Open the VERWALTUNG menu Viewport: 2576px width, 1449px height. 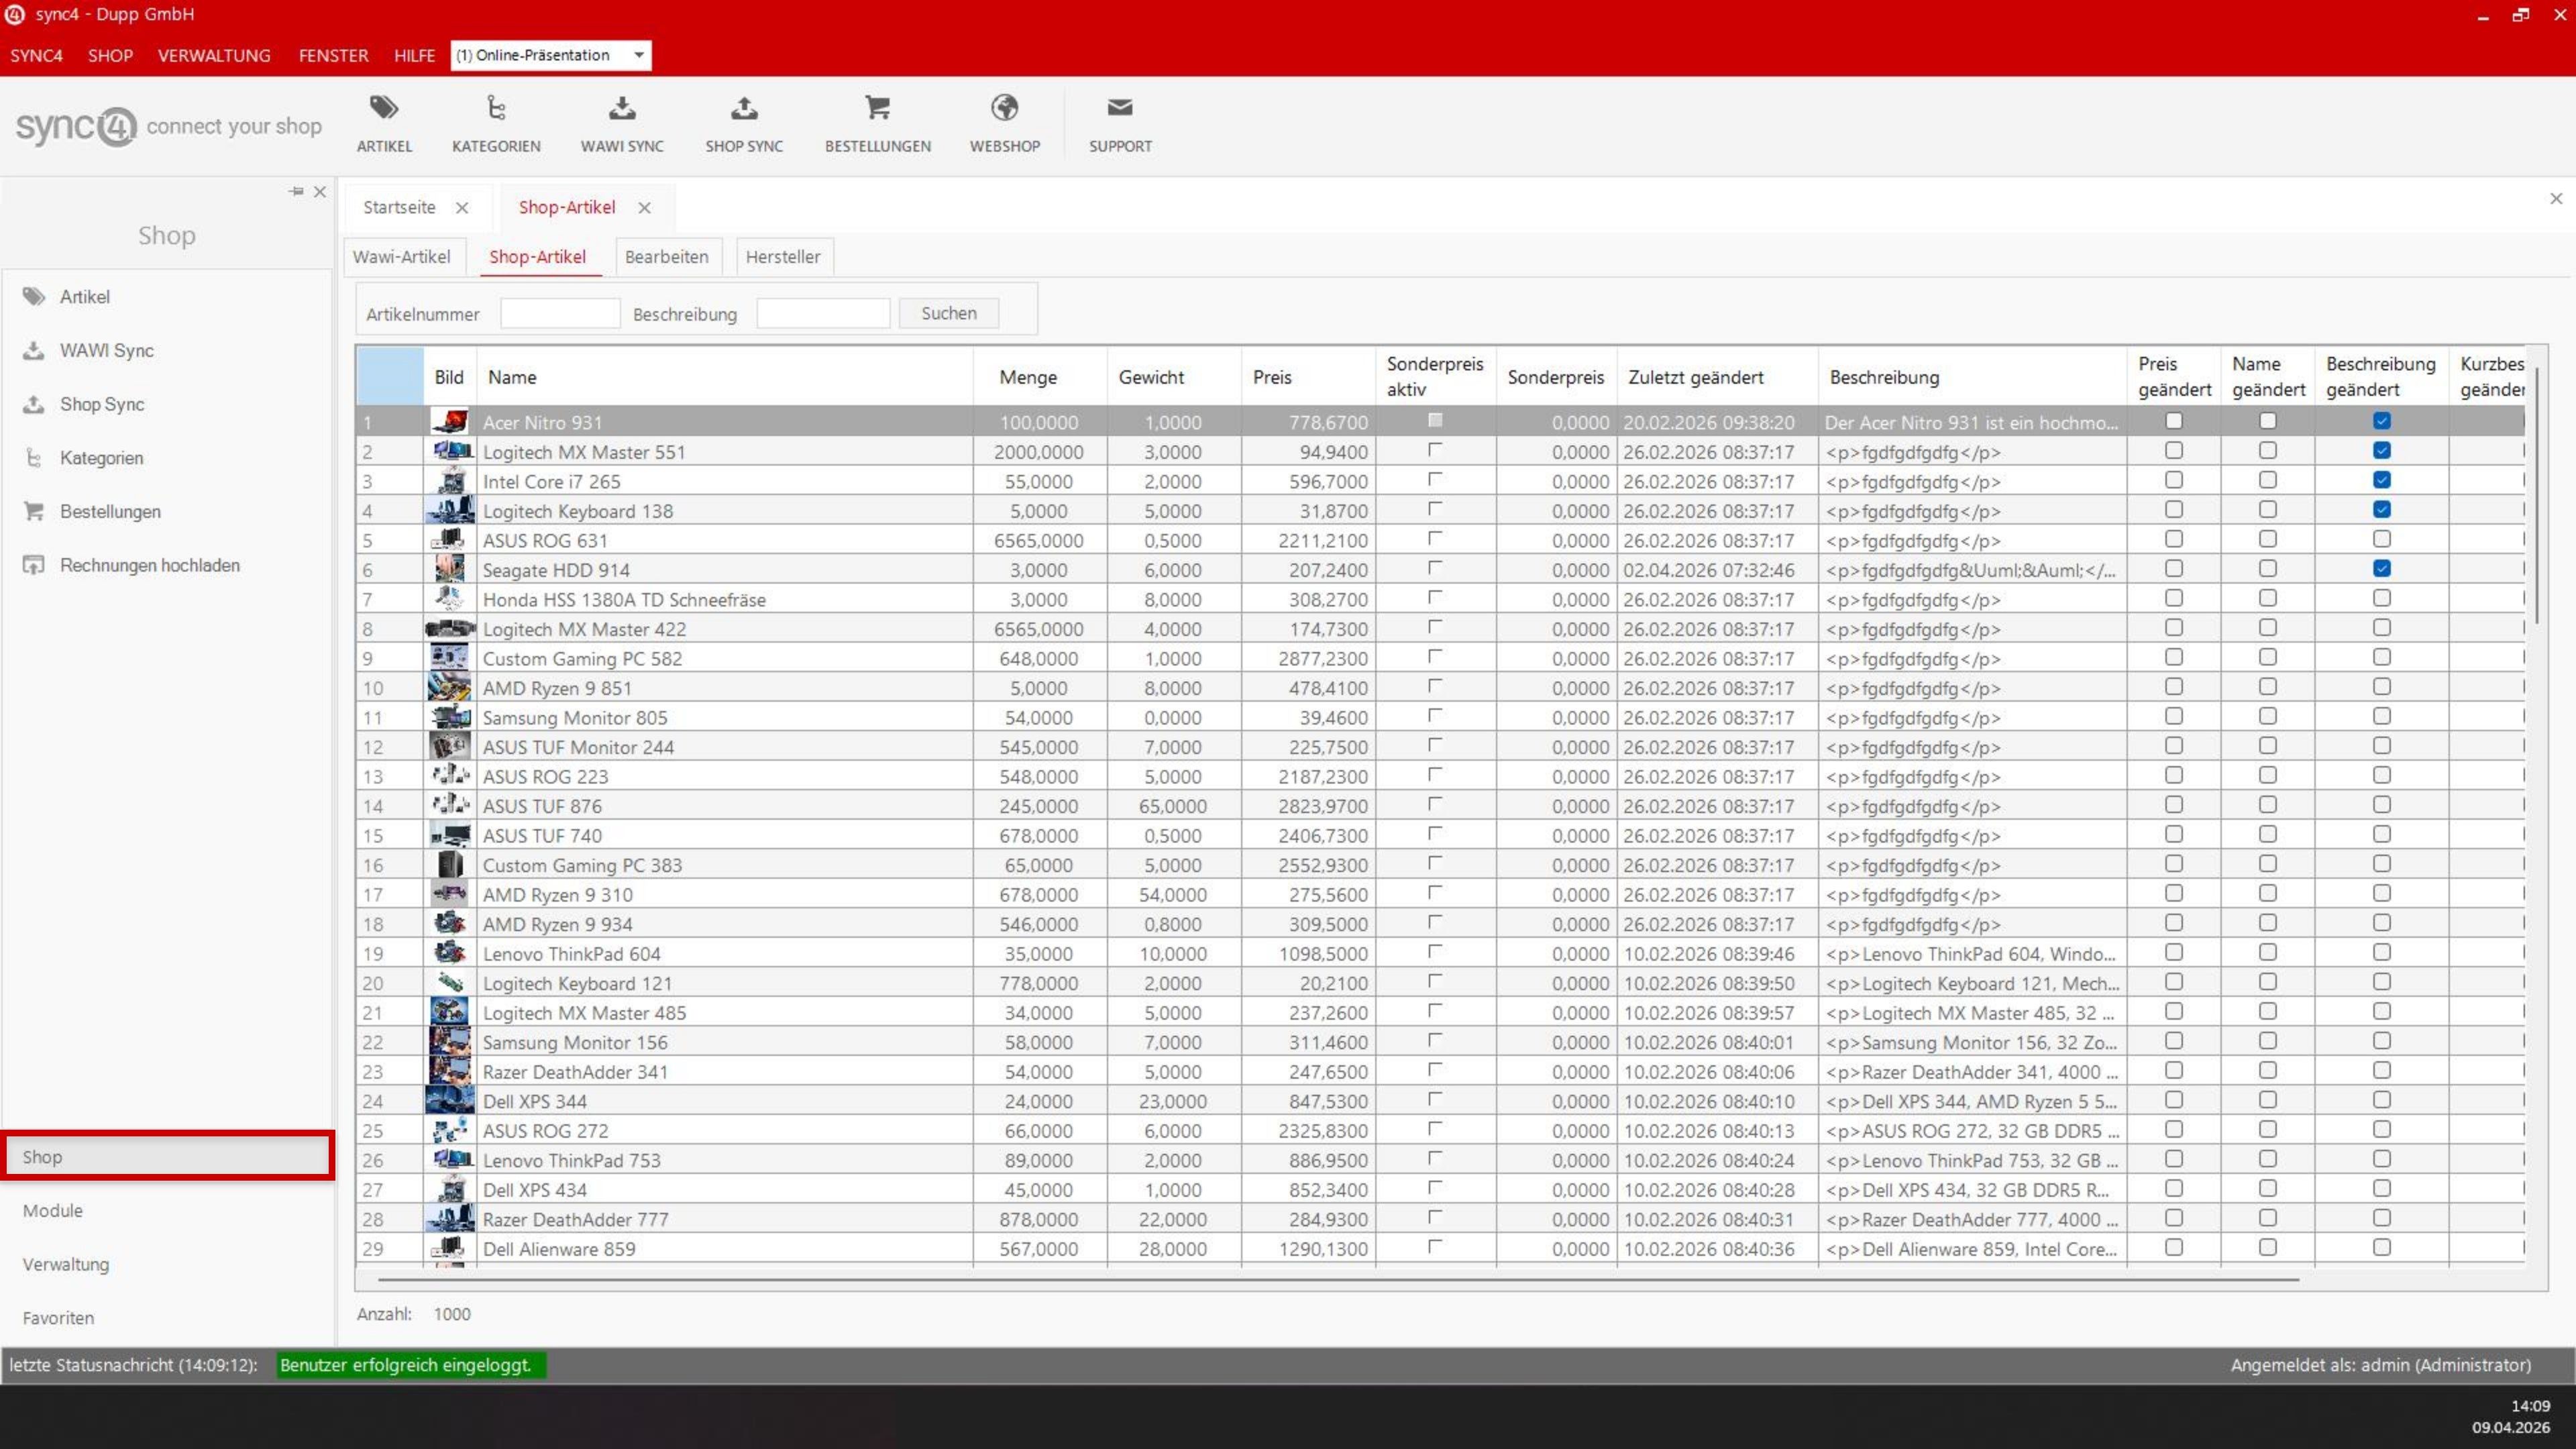click(x=214, y=55)
